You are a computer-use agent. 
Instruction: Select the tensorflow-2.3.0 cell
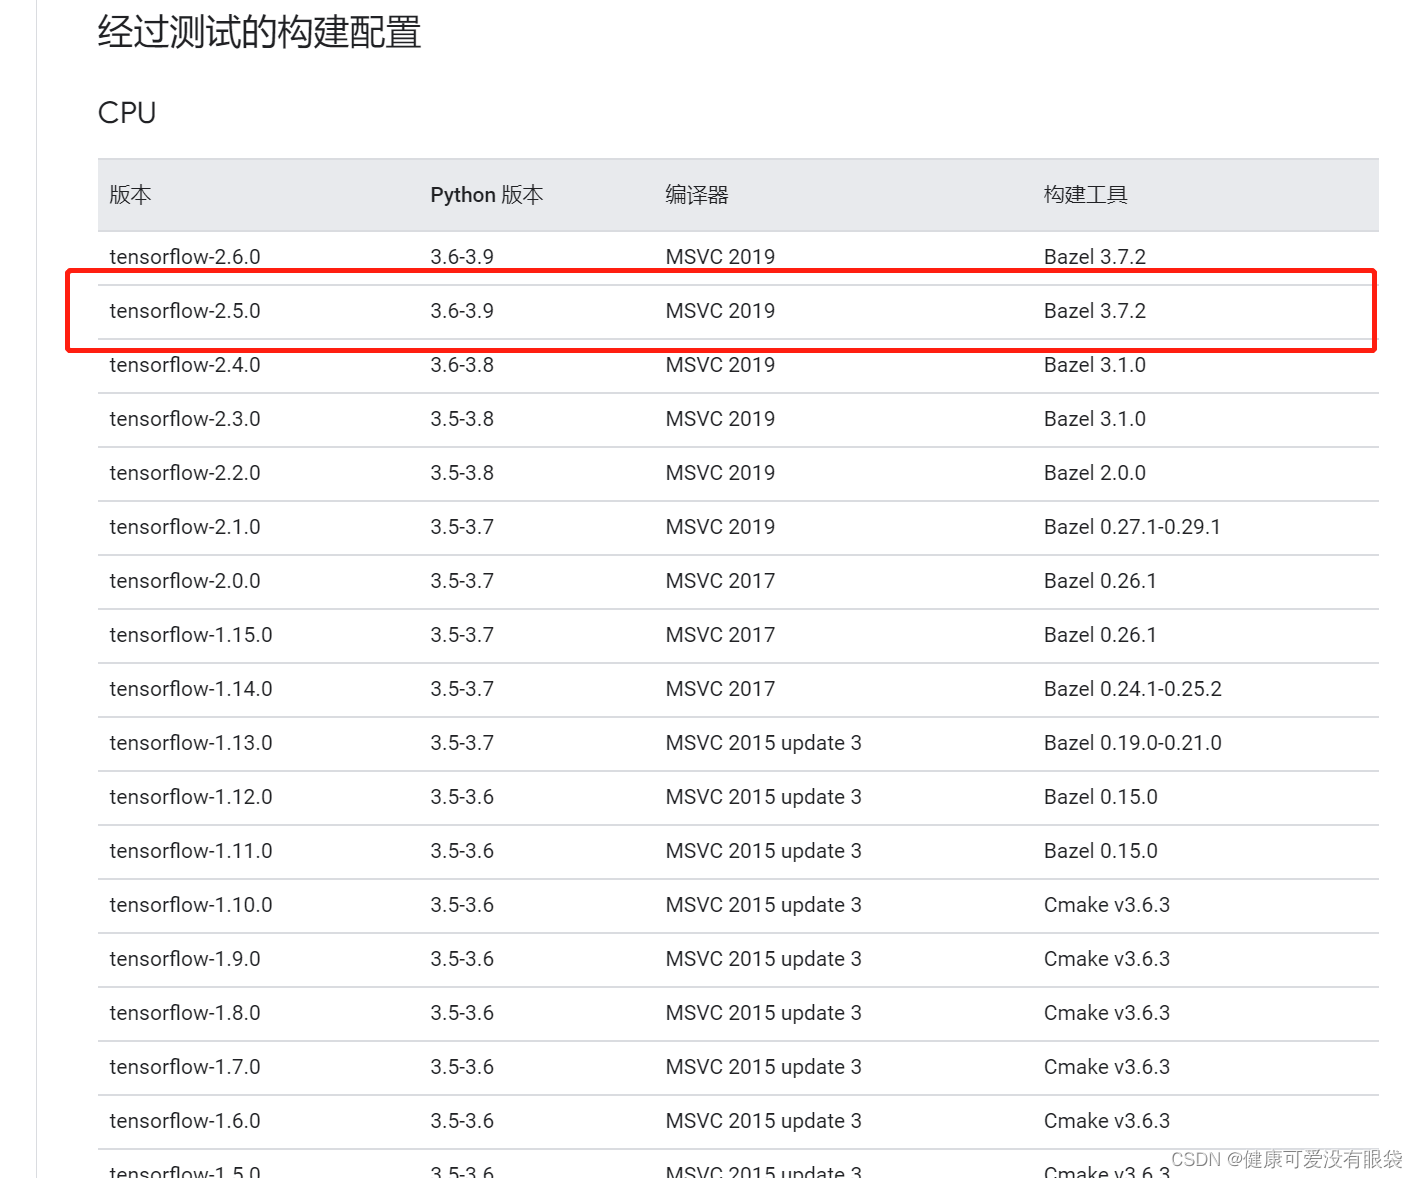[185, 419]
